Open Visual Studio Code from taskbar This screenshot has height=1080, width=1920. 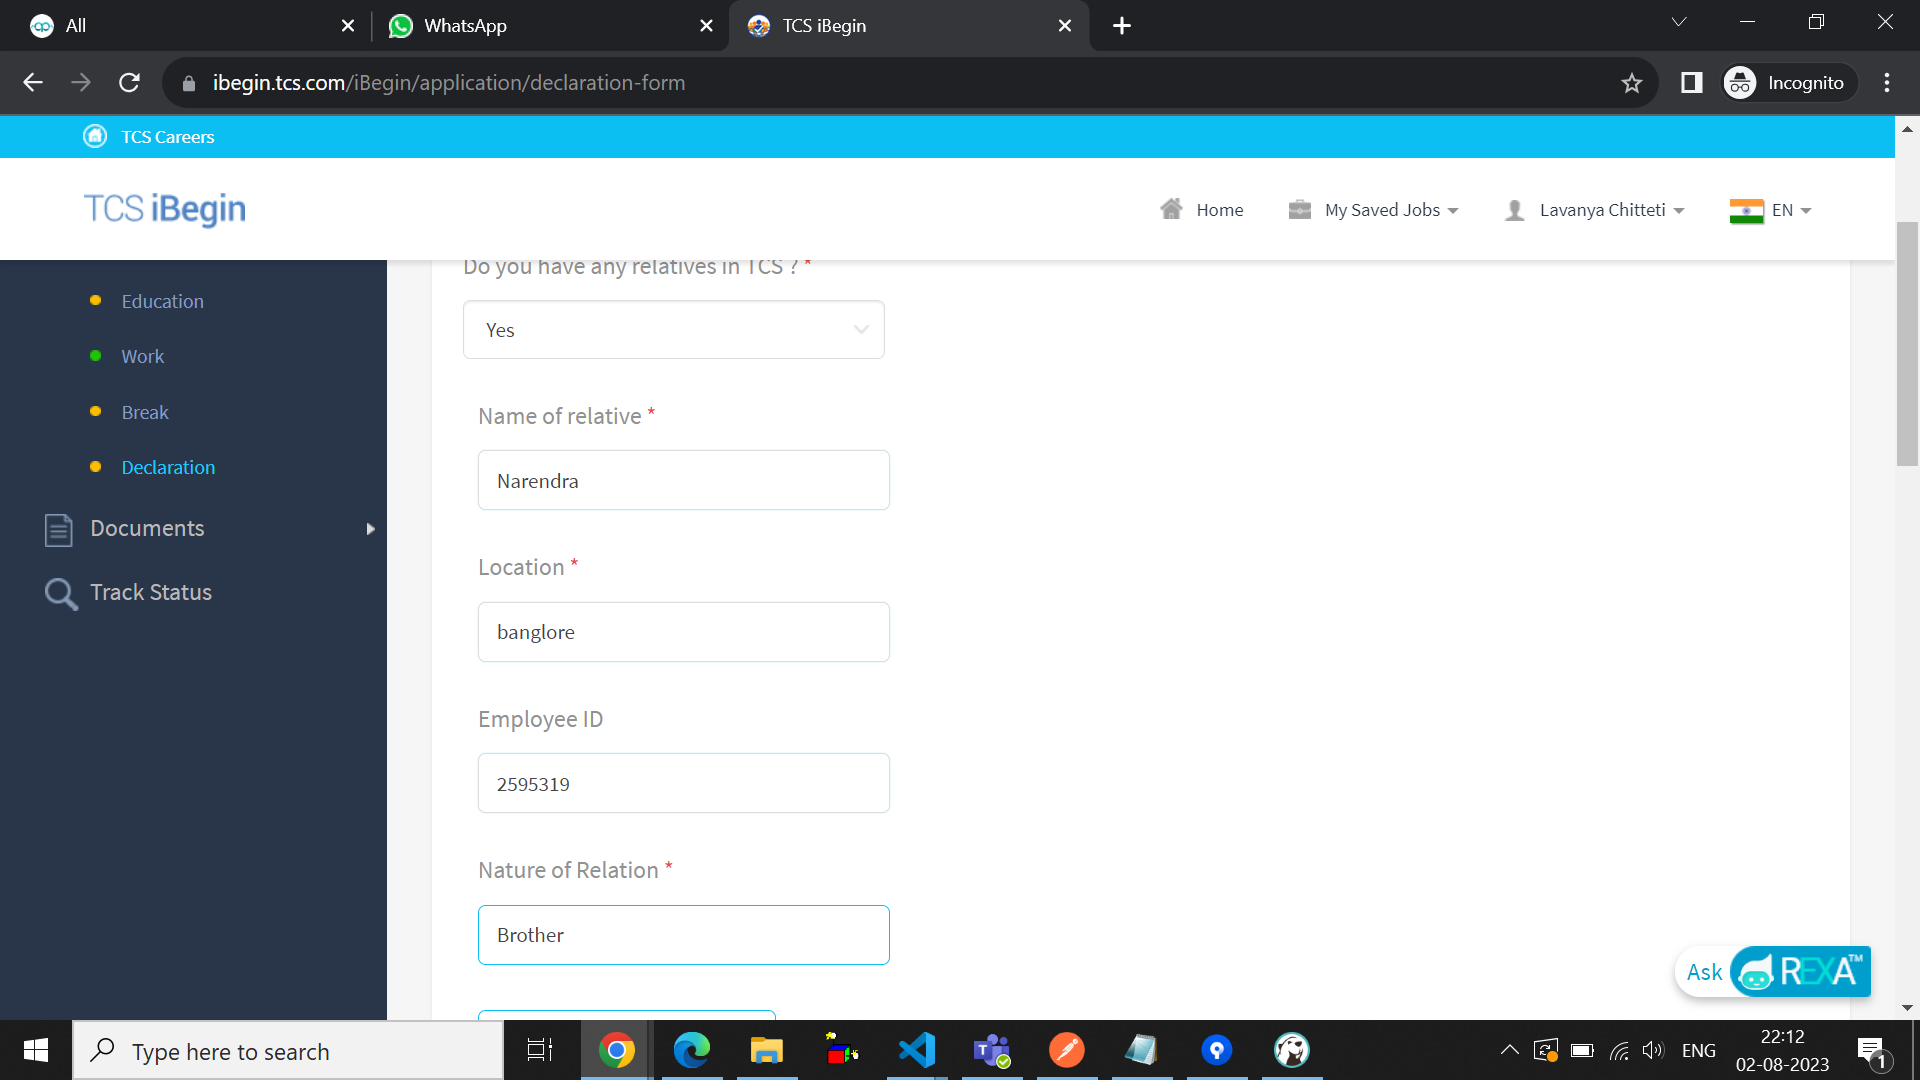point(917,1050)
